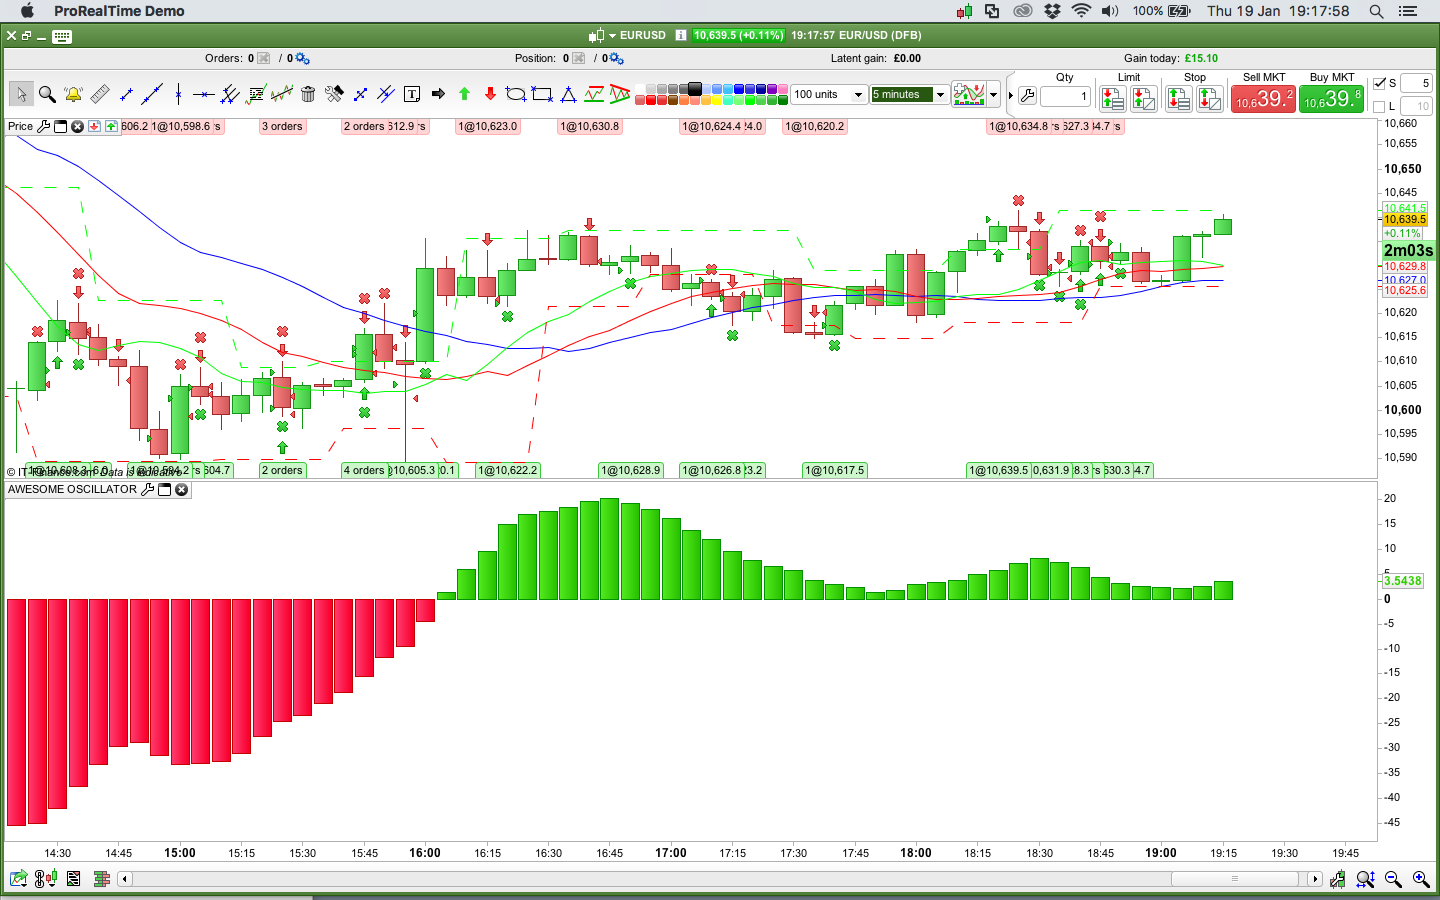Place a limit buy/sell order with list icon

[1112, 98]
